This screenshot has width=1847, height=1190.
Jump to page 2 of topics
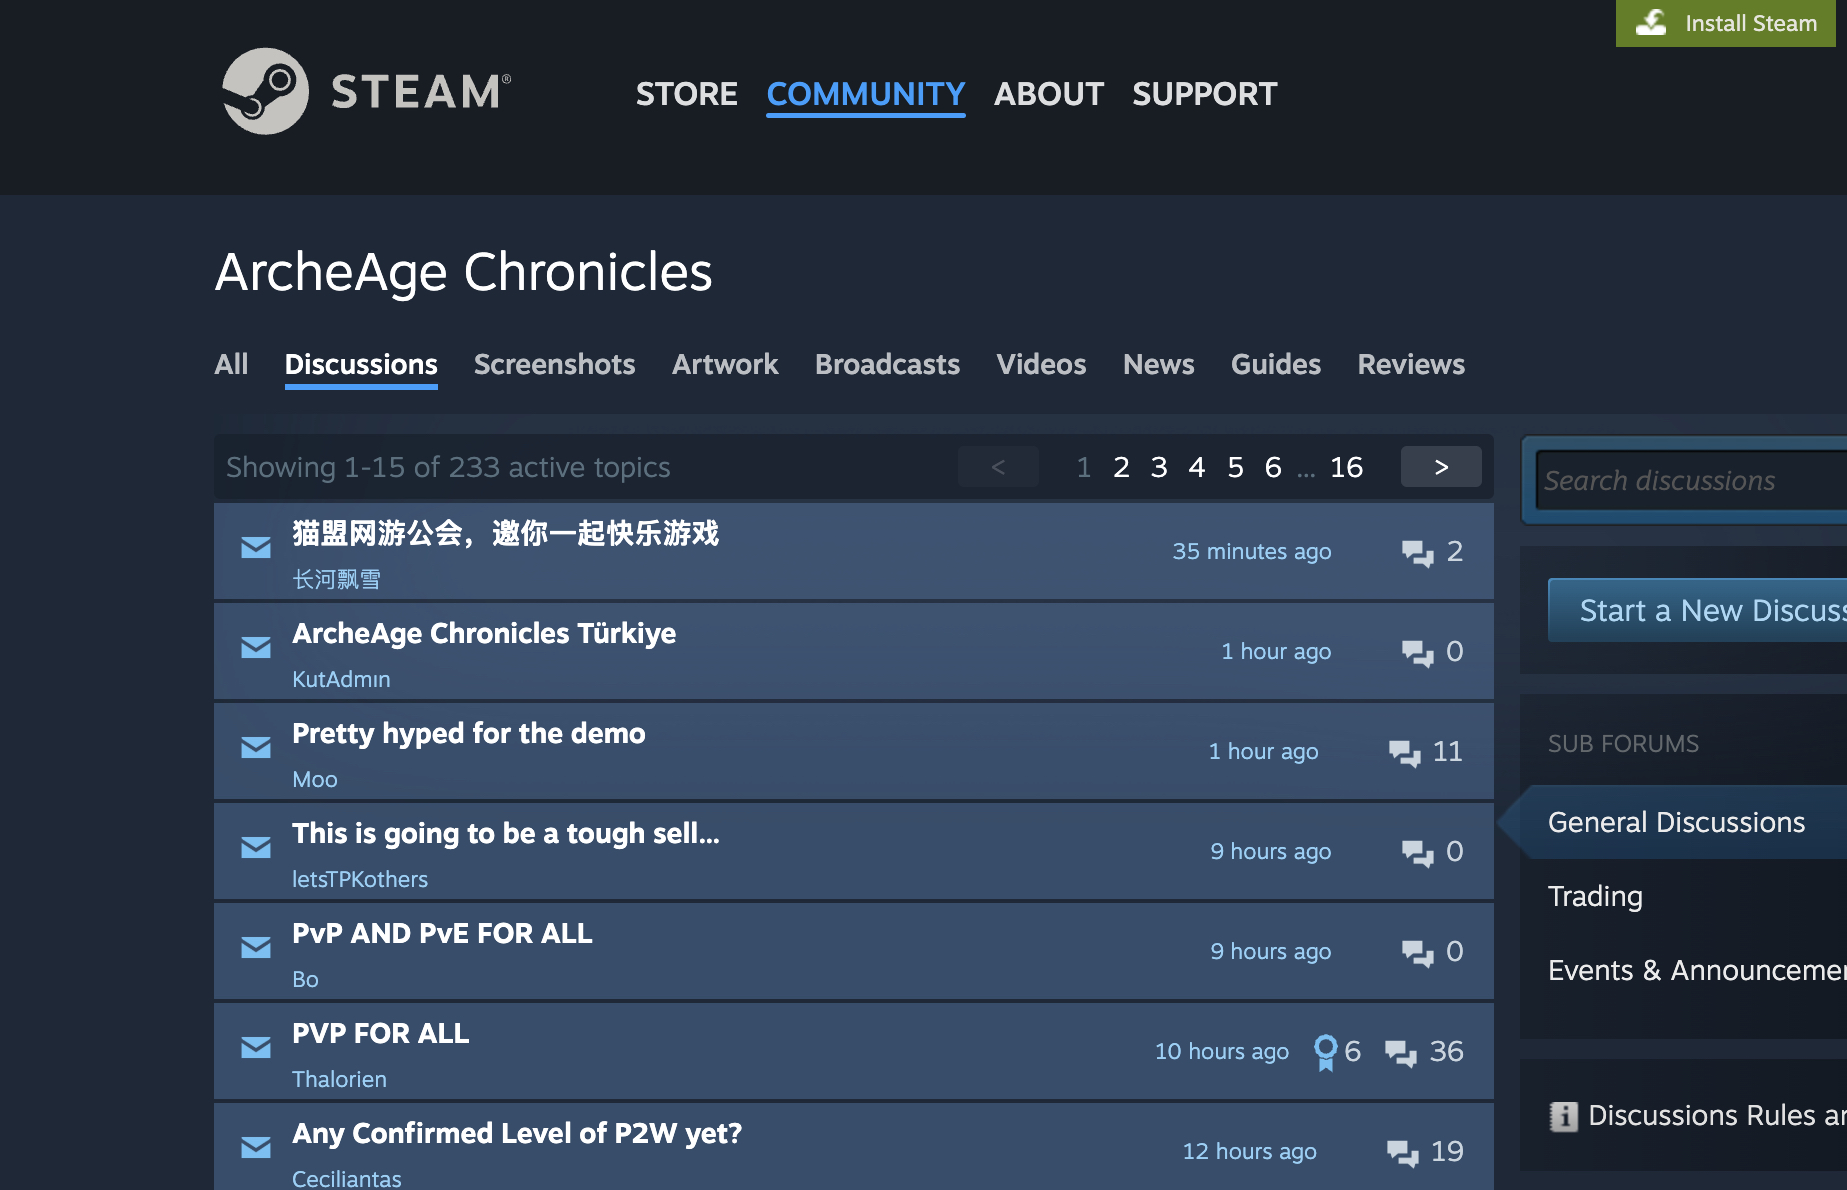click(1121, 467)
